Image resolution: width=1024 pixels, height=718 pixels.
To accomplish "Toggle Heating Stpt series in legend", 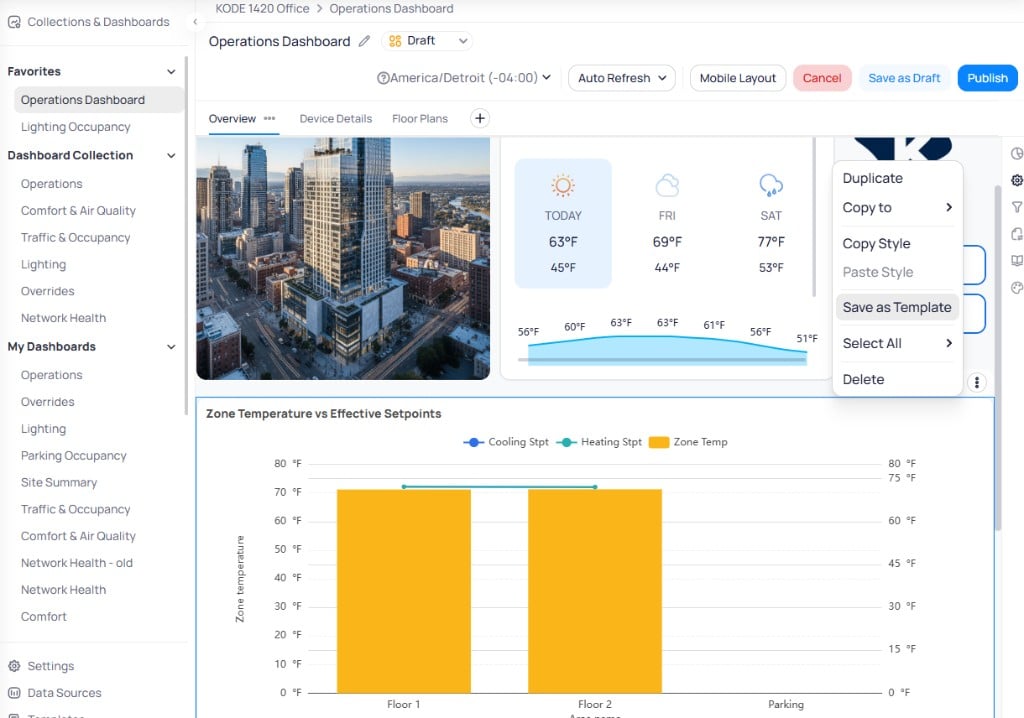I will 599,442.
